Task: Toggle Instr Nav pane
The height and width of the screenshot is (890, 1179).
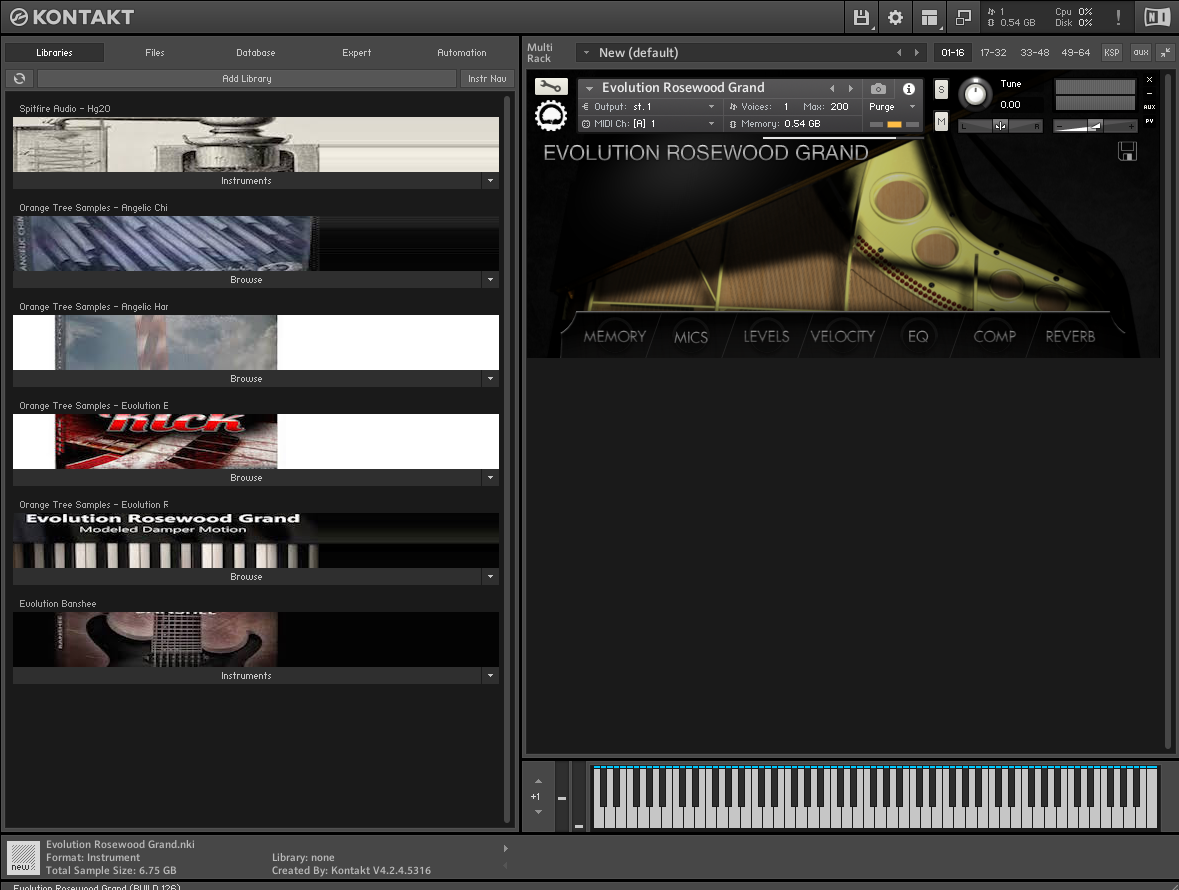Action: tap(487, 78)
